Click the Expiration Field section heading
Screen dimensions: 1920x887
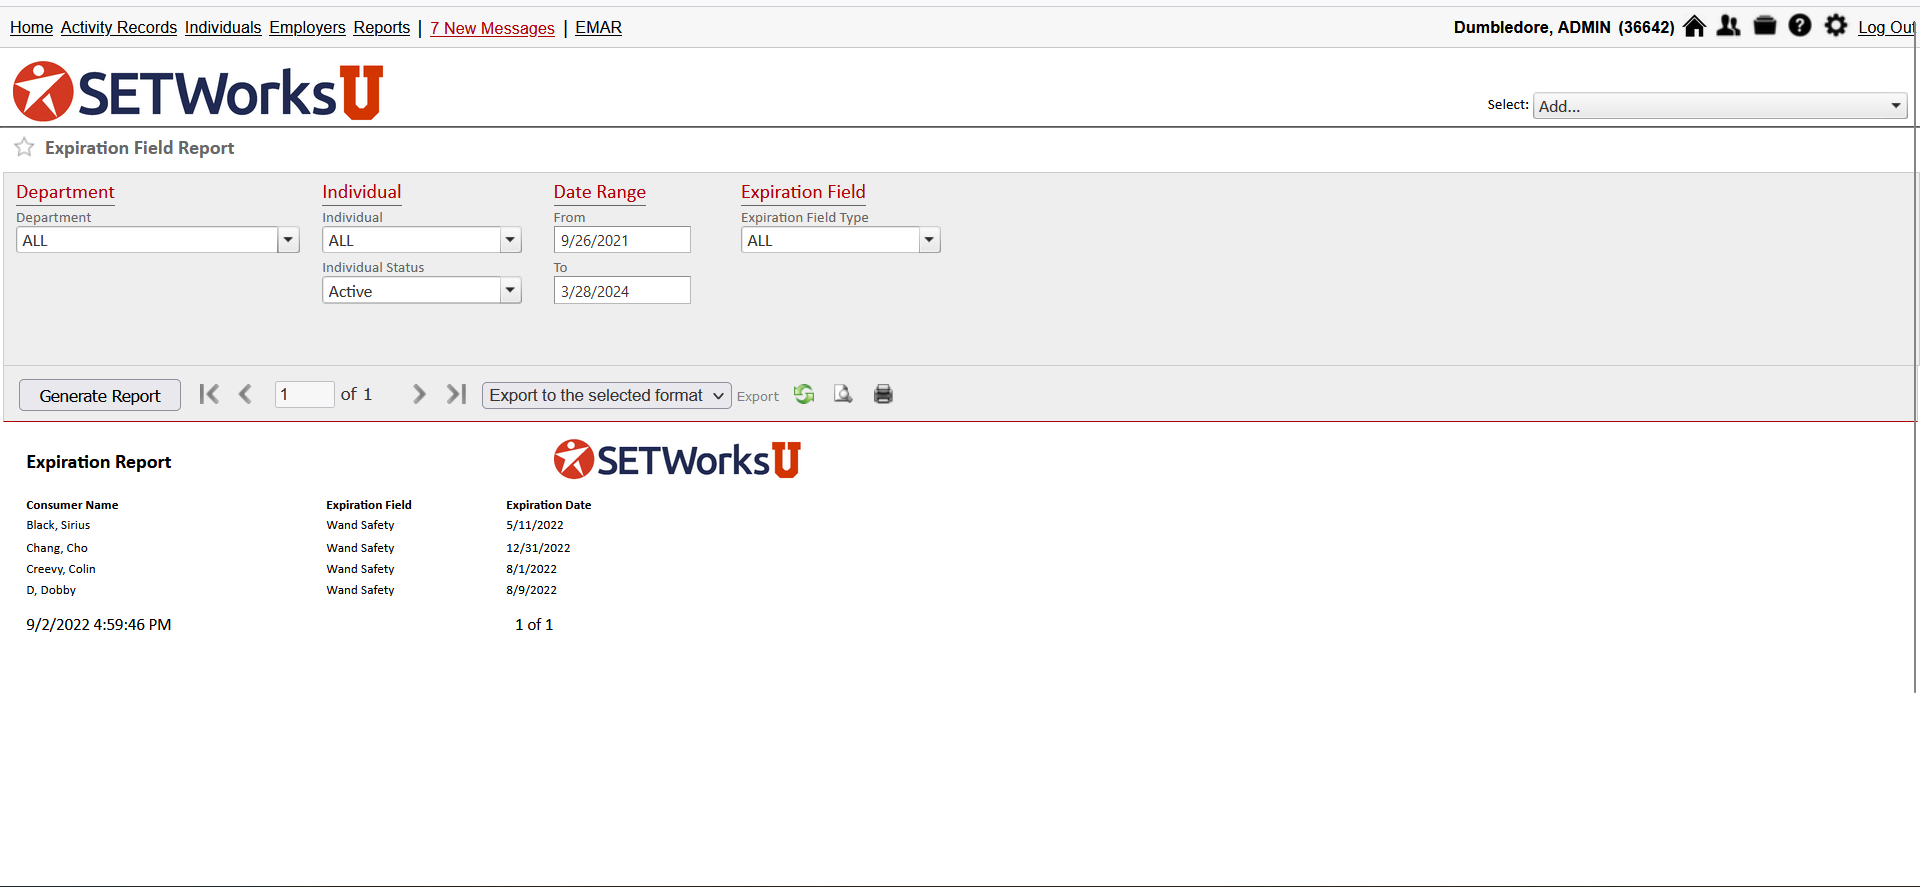click(x=803, y=192)
